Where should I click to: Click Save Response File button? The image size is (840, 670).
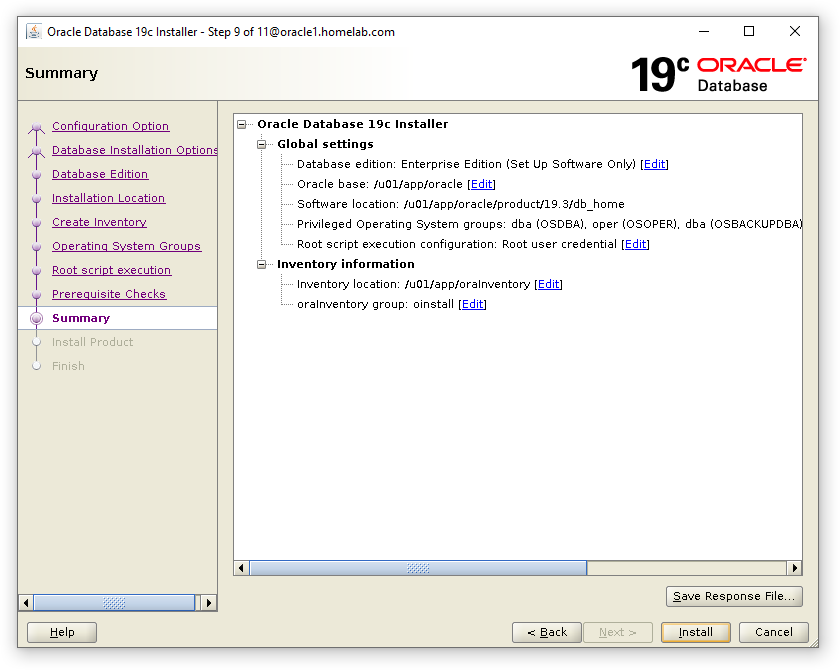(x=734, y=596)
